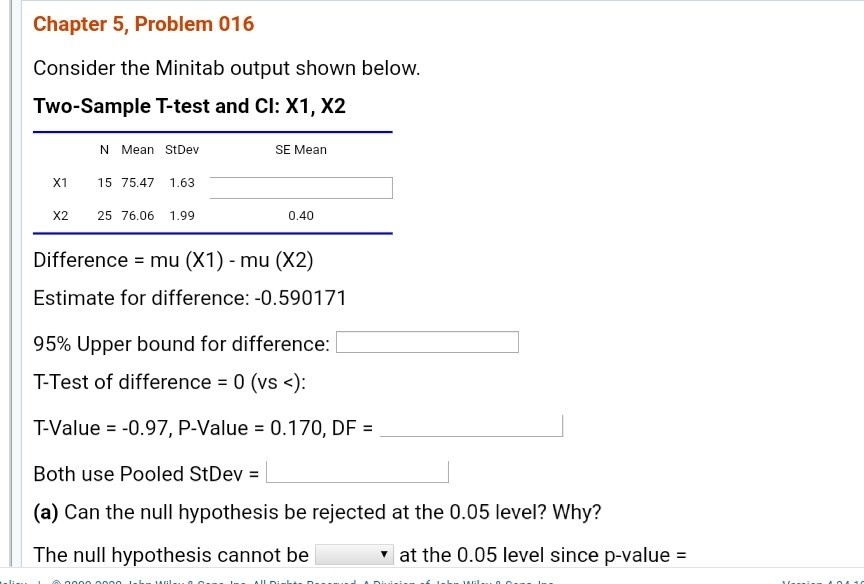
Task: Expand the dropdown next to 'cannot be'
Action: 352,555
